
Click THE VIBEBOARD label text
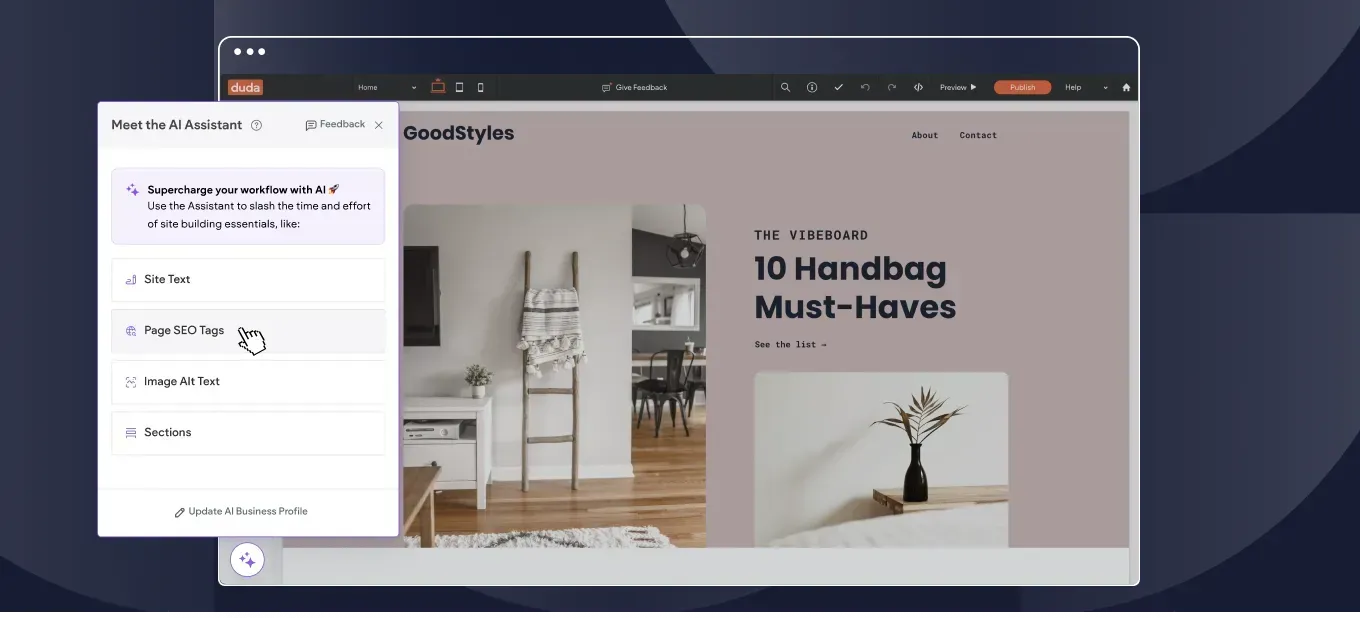pyautogui.click(x=811, y=235)
